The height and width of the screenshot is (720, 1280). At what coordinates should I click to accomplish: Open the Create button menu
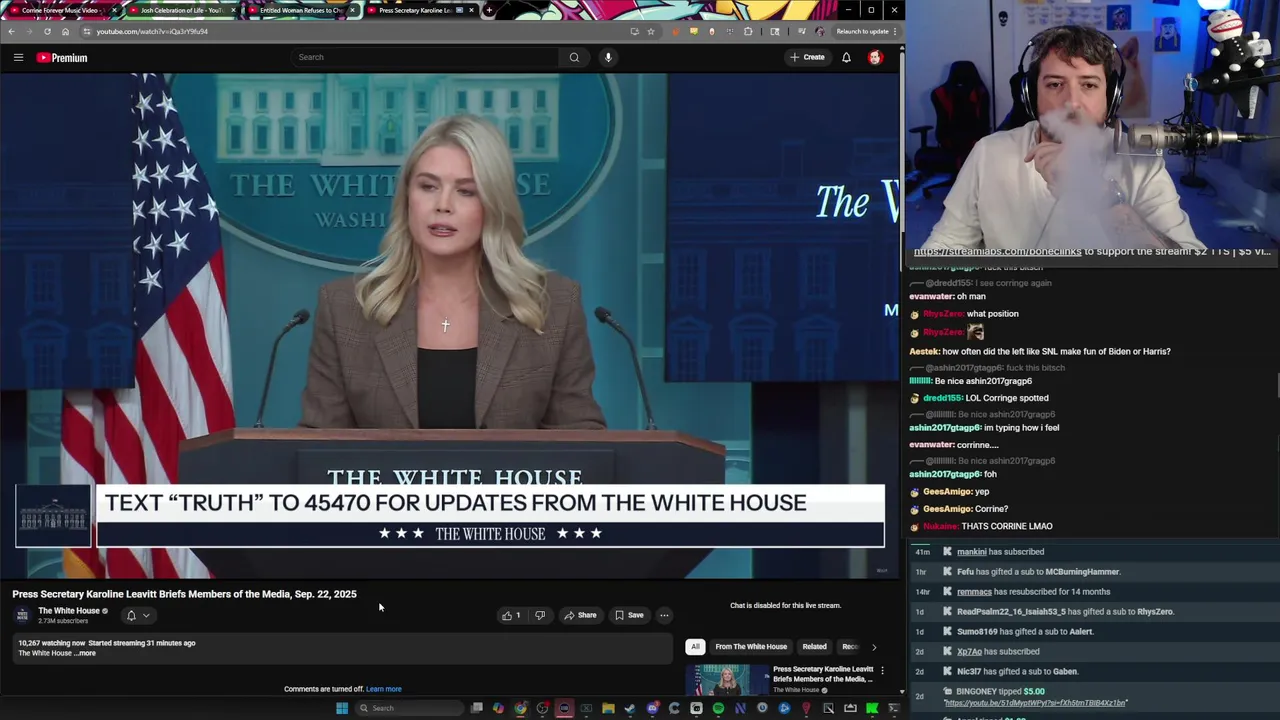(807, 57)
